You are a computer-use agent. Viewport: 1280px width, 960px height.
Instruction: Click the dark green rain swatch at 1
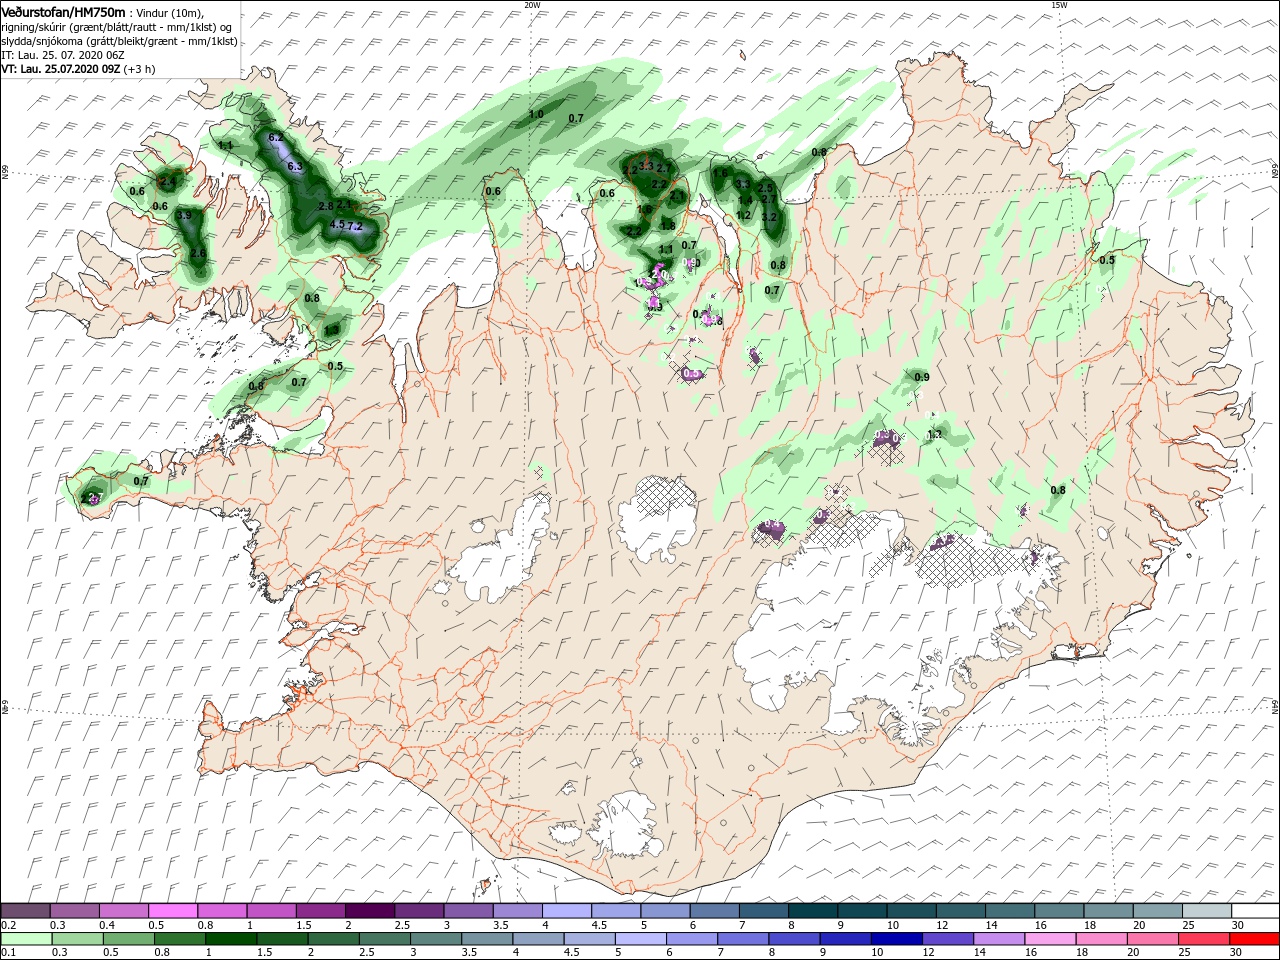point(231,939)
